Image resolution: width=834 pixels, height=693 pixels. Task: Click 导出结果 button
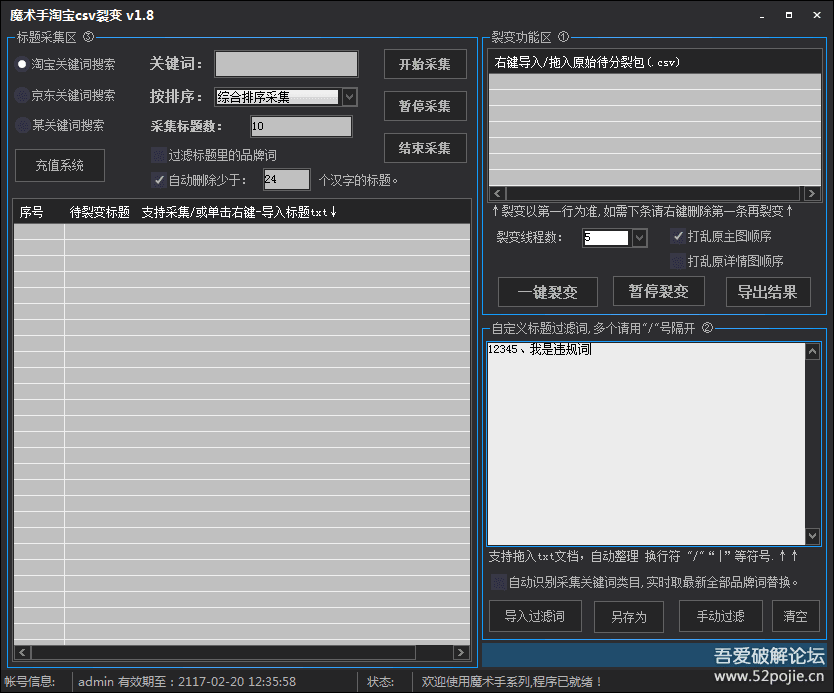(768, 292)
